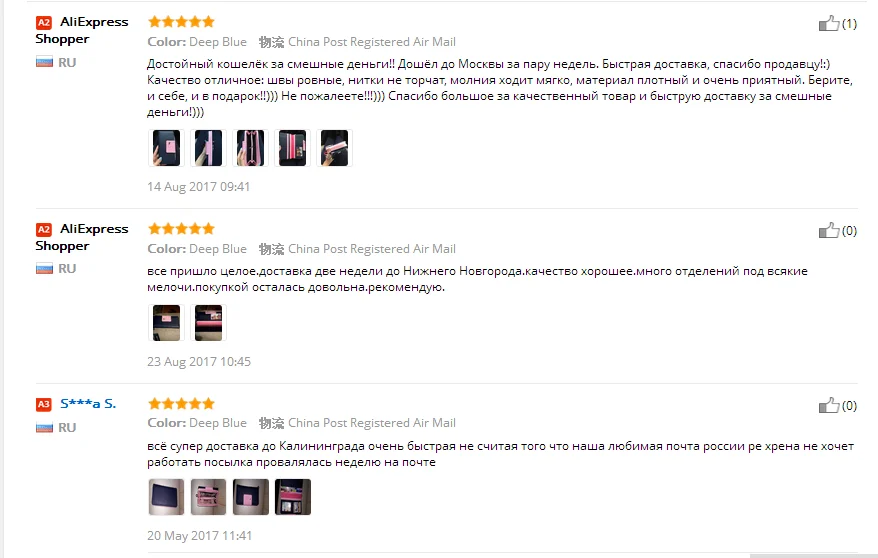Open last photo in 20 May review
Screen dimensions: 878x558
(x=292, y=497)
